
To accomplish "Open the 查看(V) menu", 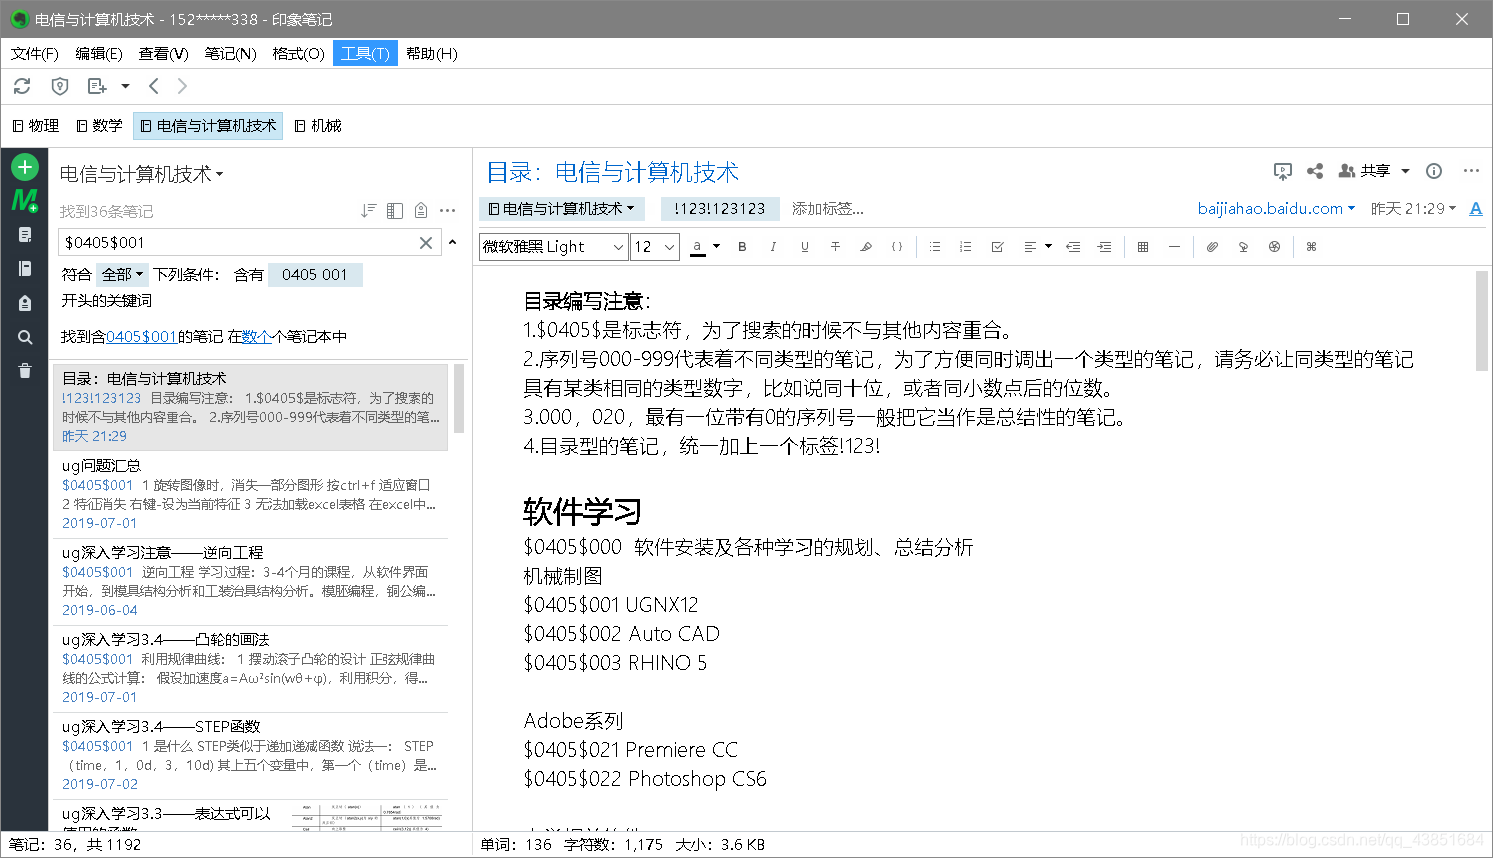I will [164, 53].
